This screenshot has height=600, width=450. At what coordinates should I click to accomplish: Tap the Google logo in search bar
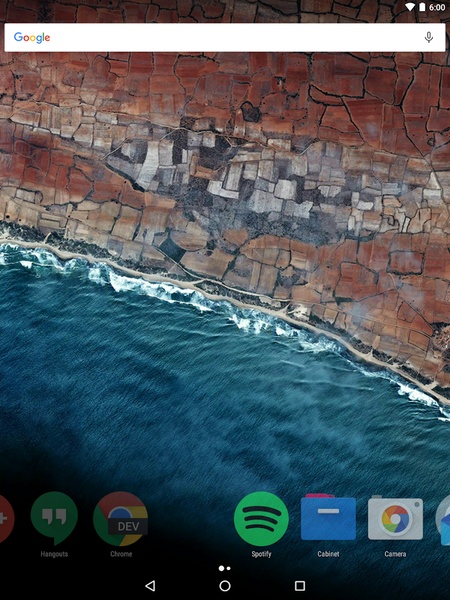pos(32,38)
